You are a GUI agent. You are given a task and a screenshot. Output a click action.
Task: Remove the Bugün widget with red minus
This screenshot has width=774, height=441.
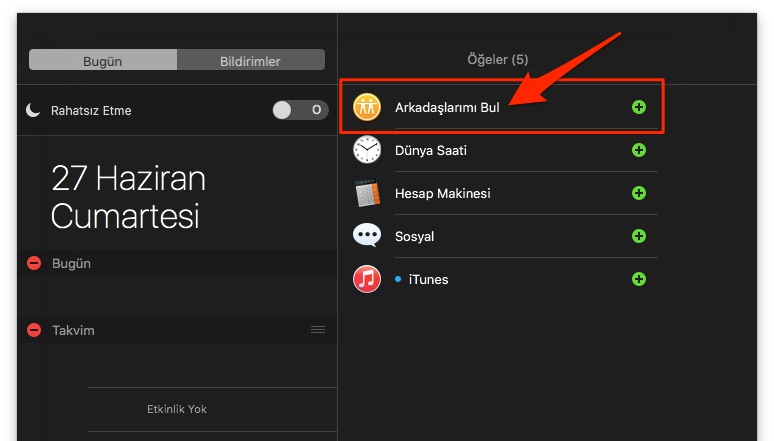pyautogui.click(x=34, y=263)
